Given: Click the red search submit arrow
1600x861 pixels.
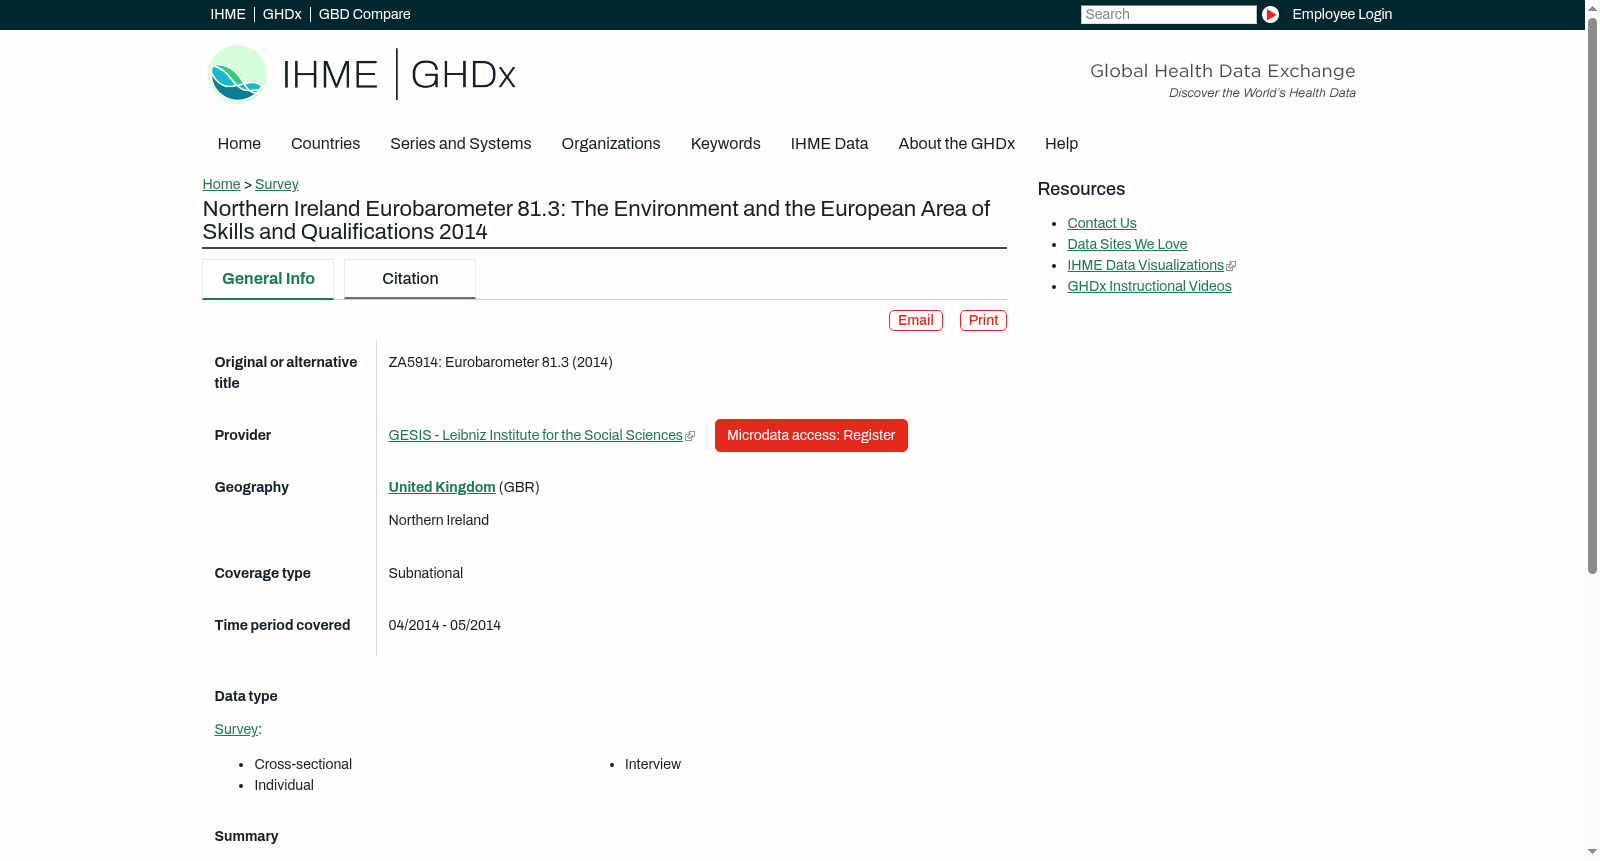Looking at the screenshot, I should pyautogui.click(x=1270, y=14).
